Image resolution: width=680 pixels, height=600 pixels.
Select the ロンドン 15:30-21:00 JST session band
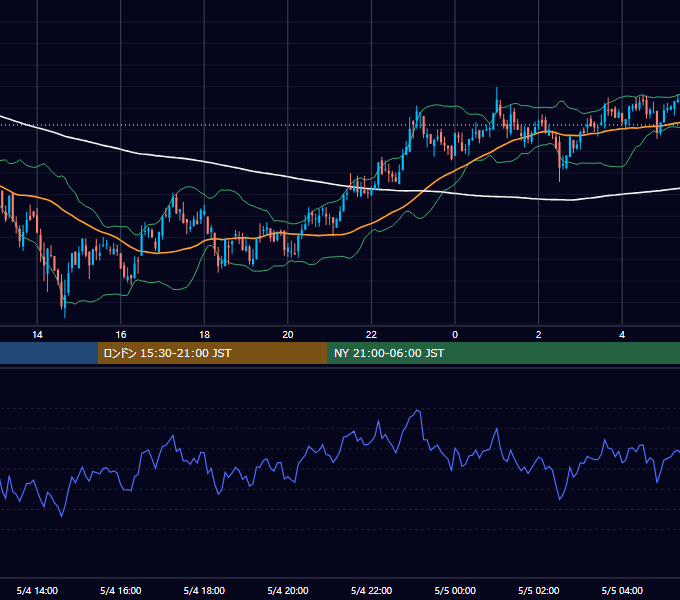[x=212, y=353]
